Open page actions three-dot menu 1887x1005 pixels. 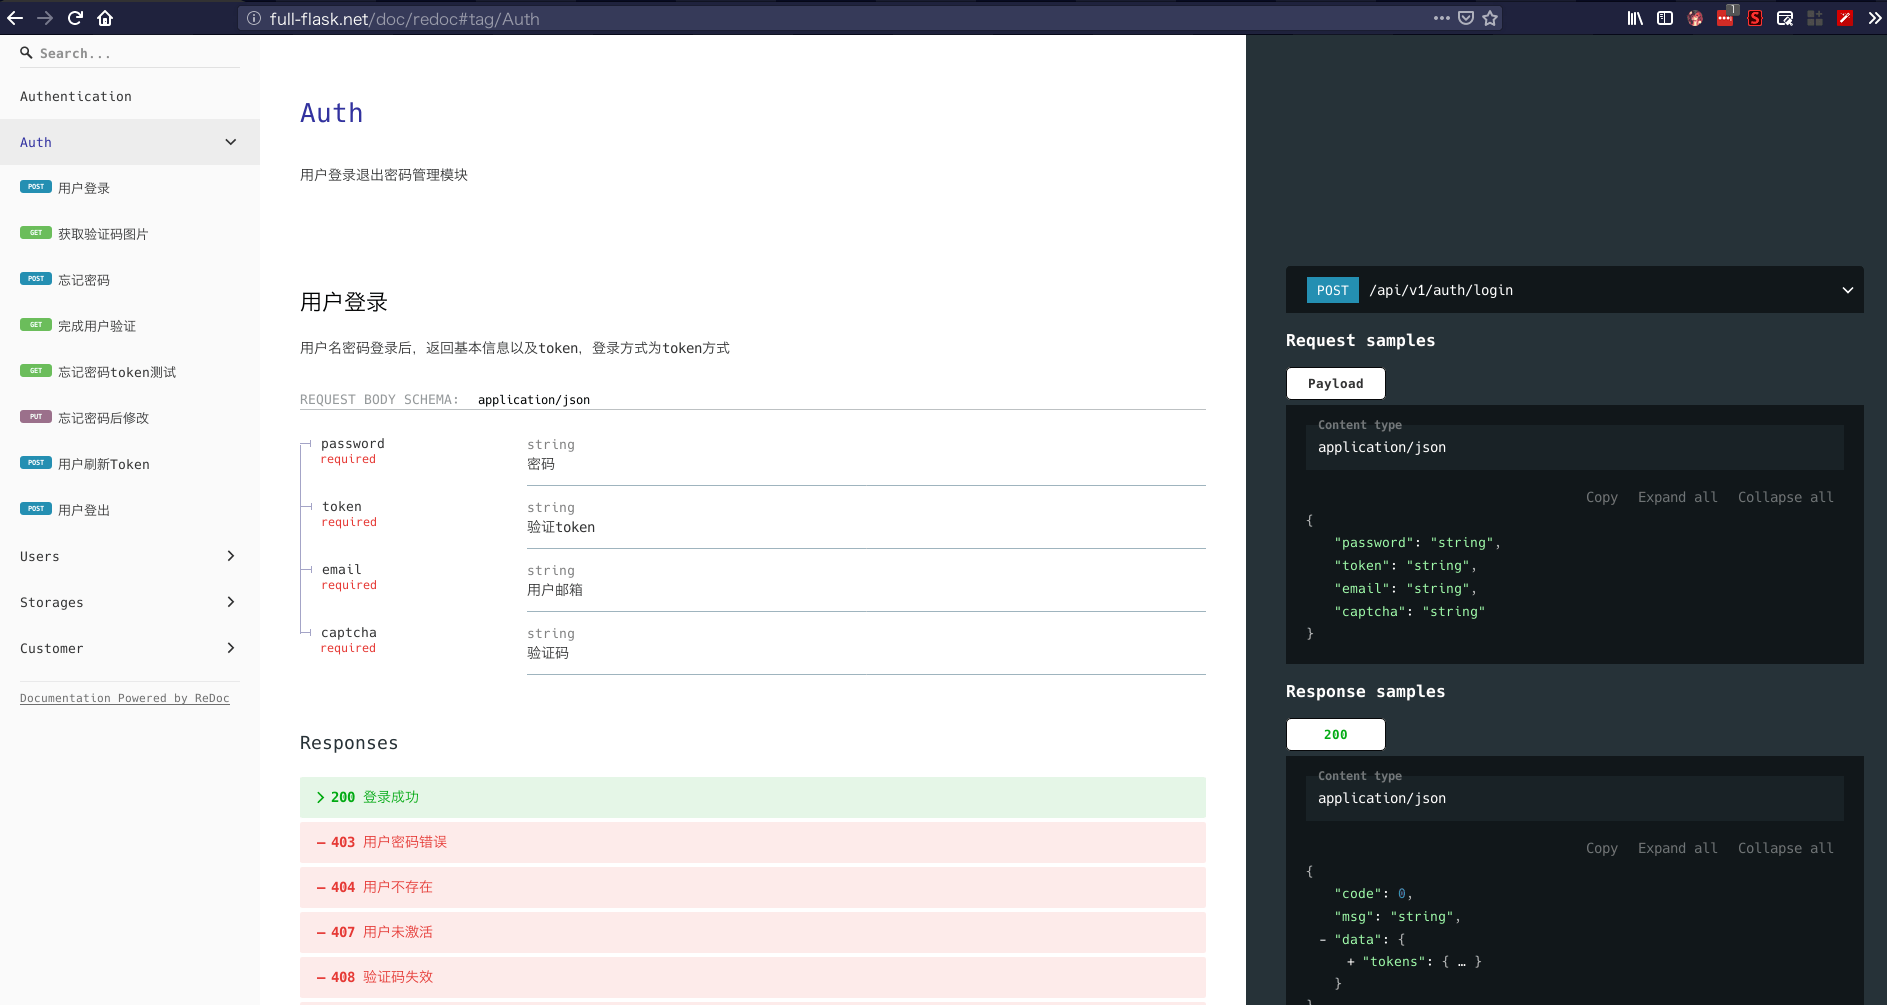[1441, 18]
